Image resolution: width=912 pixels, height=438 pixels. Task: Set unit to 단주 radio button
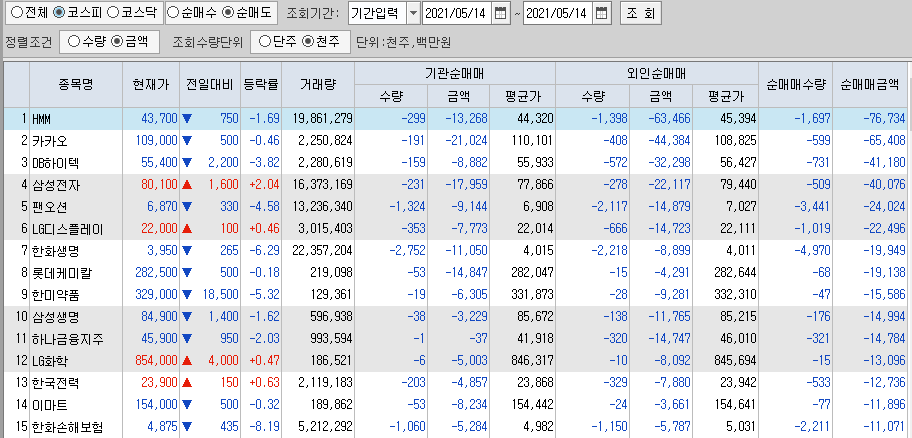(265, 41)
